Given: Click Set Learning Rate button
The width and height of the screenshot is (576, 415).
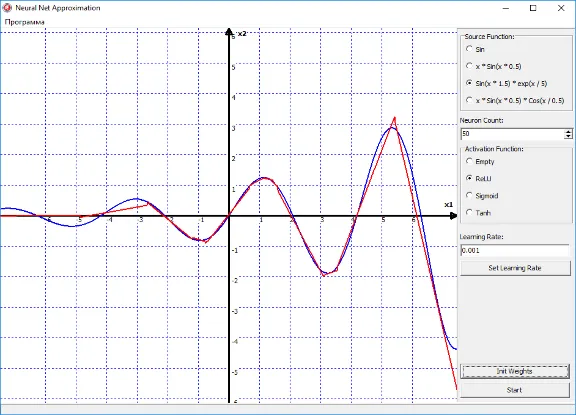Looking at the screenshot, I should 515,268.
